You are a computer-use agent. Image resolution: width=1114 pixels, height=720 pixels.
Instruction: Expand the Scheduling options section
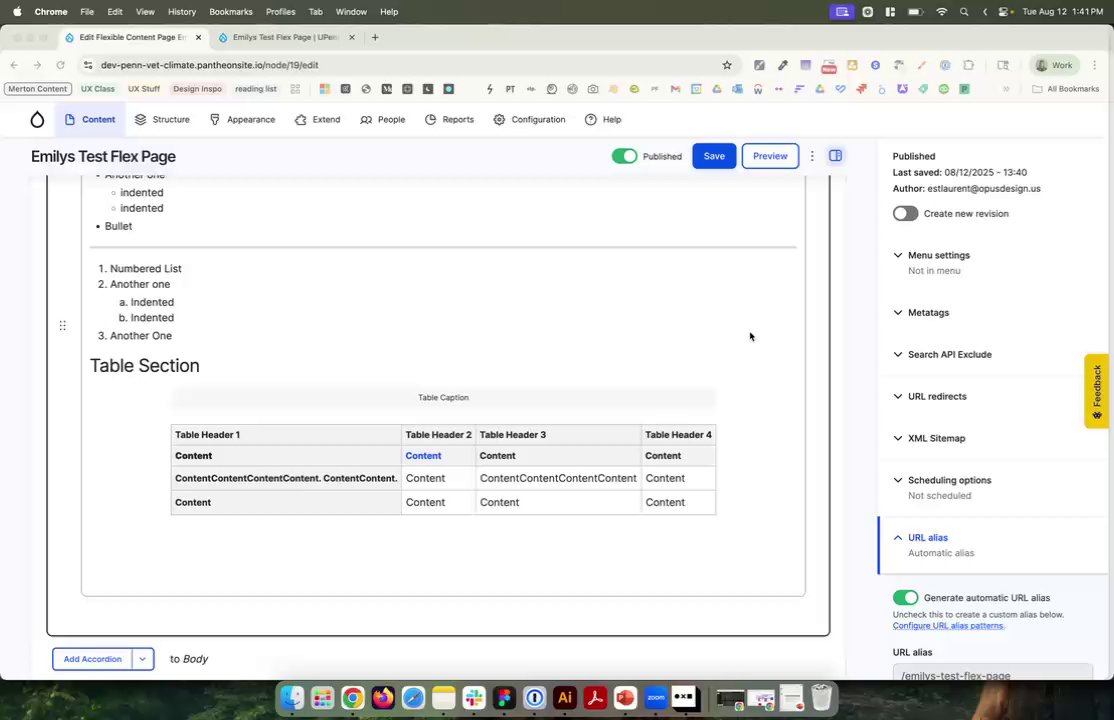click(x=993, y=488)
